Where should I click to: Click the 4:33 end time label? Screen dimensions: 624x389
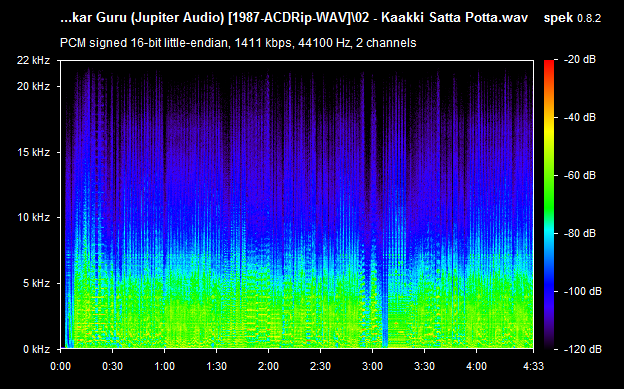point(533,366)
